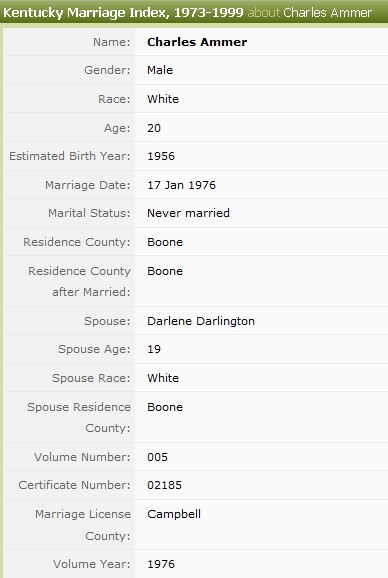Click Volume Number 005
The width and height of the screenshot is (388, 578).
tap(157, 457)
